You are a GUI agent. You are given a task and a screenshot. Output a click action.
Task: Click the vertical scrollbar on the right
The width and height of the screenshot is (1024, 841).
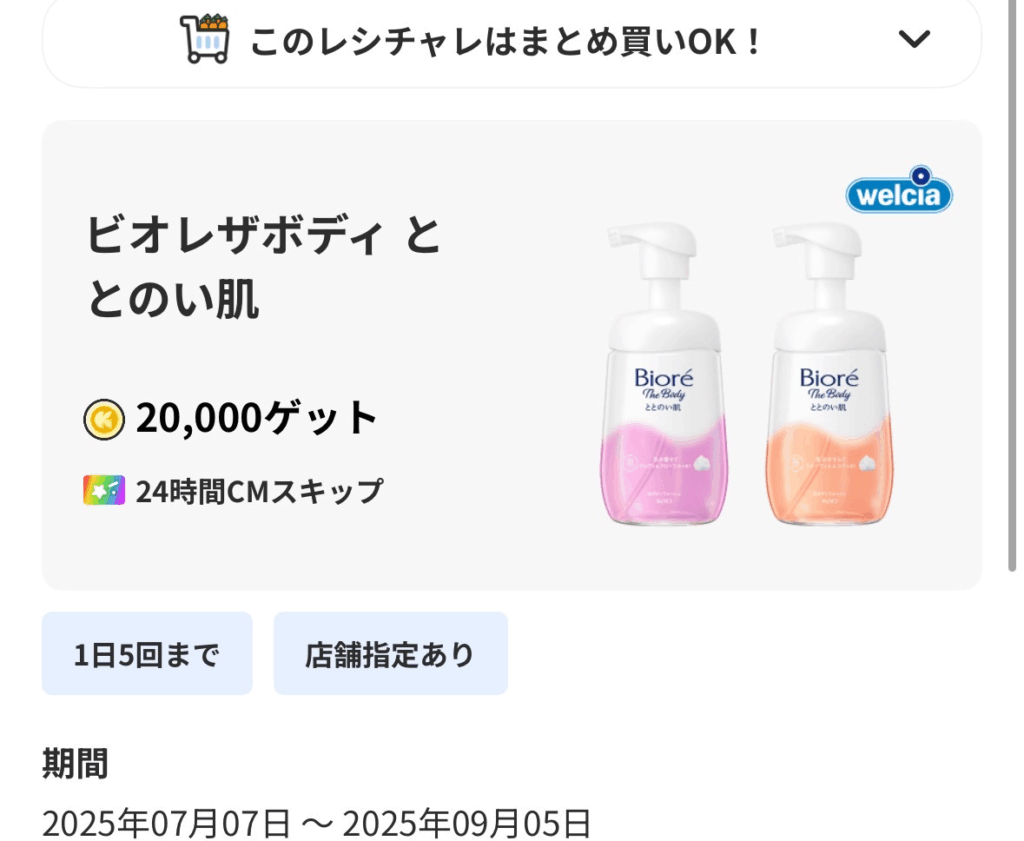(1013, 285)
